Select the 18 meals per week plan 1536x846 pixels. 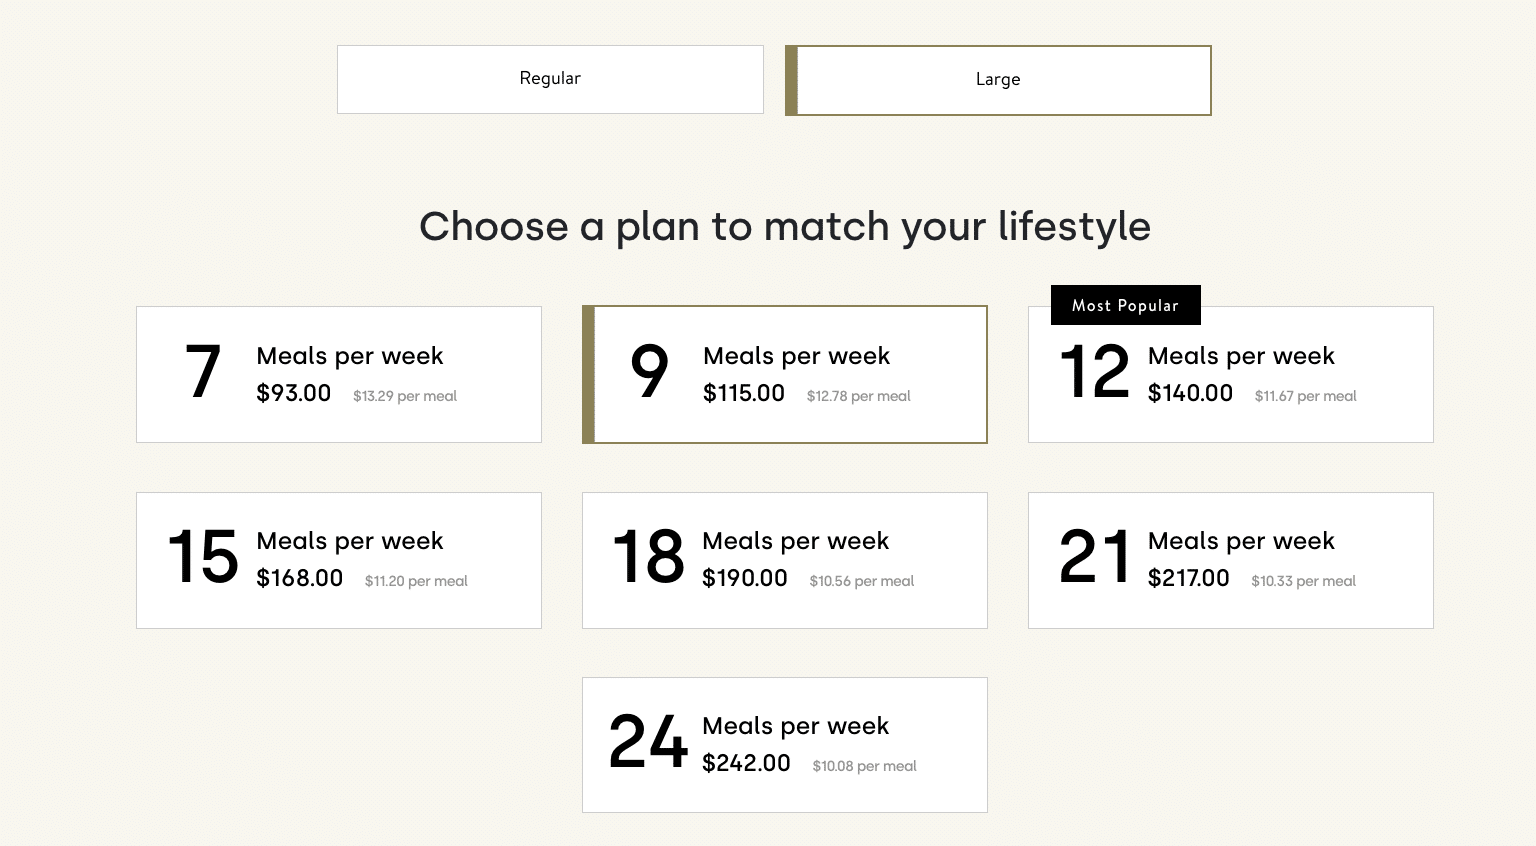tap(784, 560)
